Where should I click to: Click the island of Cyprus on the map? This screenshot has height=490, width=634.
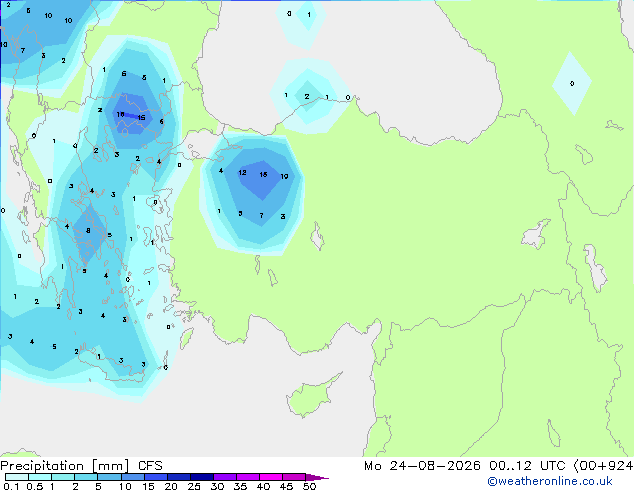coord(312,396)
